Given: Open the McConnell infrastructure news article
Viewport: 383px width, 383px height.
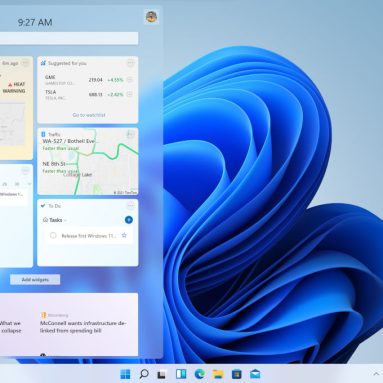Looking at the screenshot, I should click(x=83, y=327).
